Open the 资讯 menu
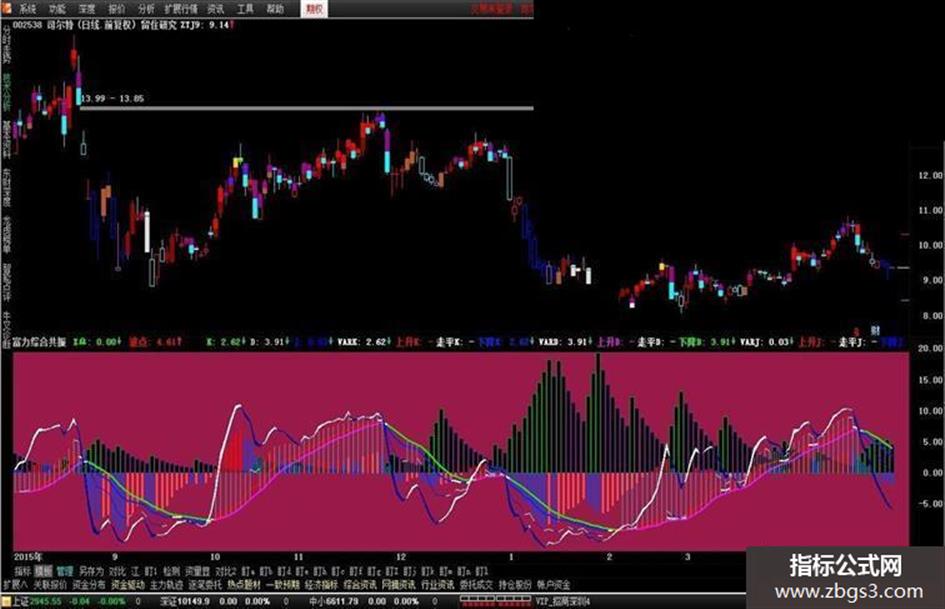Image resolution: width=945 pixels, height=609 pixels. pyautogui.click(x=215, y=8)
